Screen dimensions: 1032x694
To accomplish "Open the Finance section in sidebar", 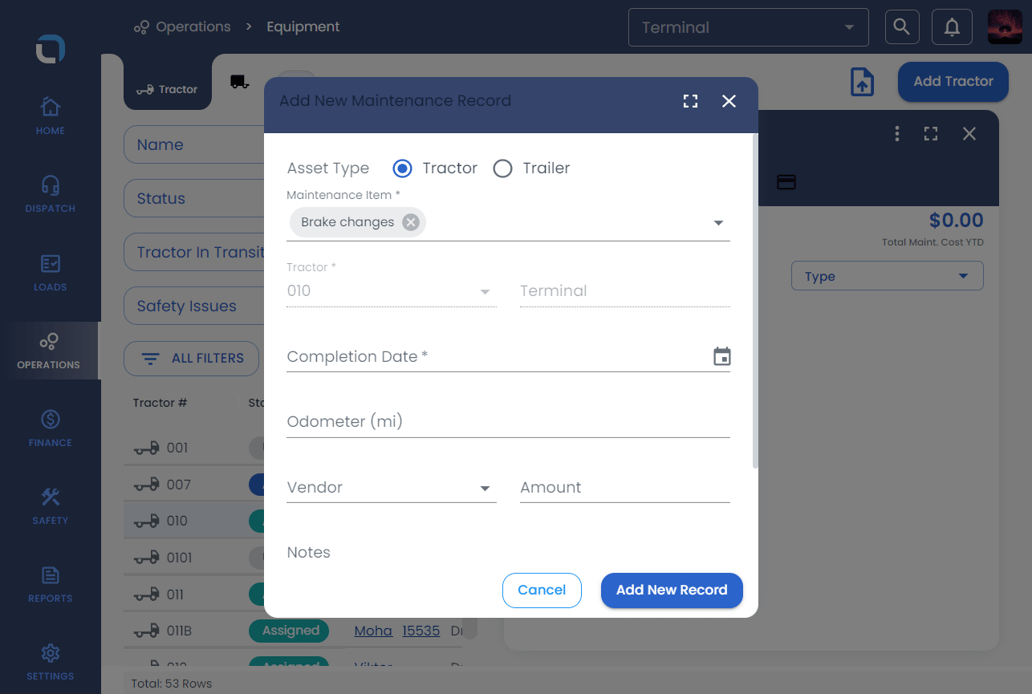I will pyautogui.click(x=50, y=428).
